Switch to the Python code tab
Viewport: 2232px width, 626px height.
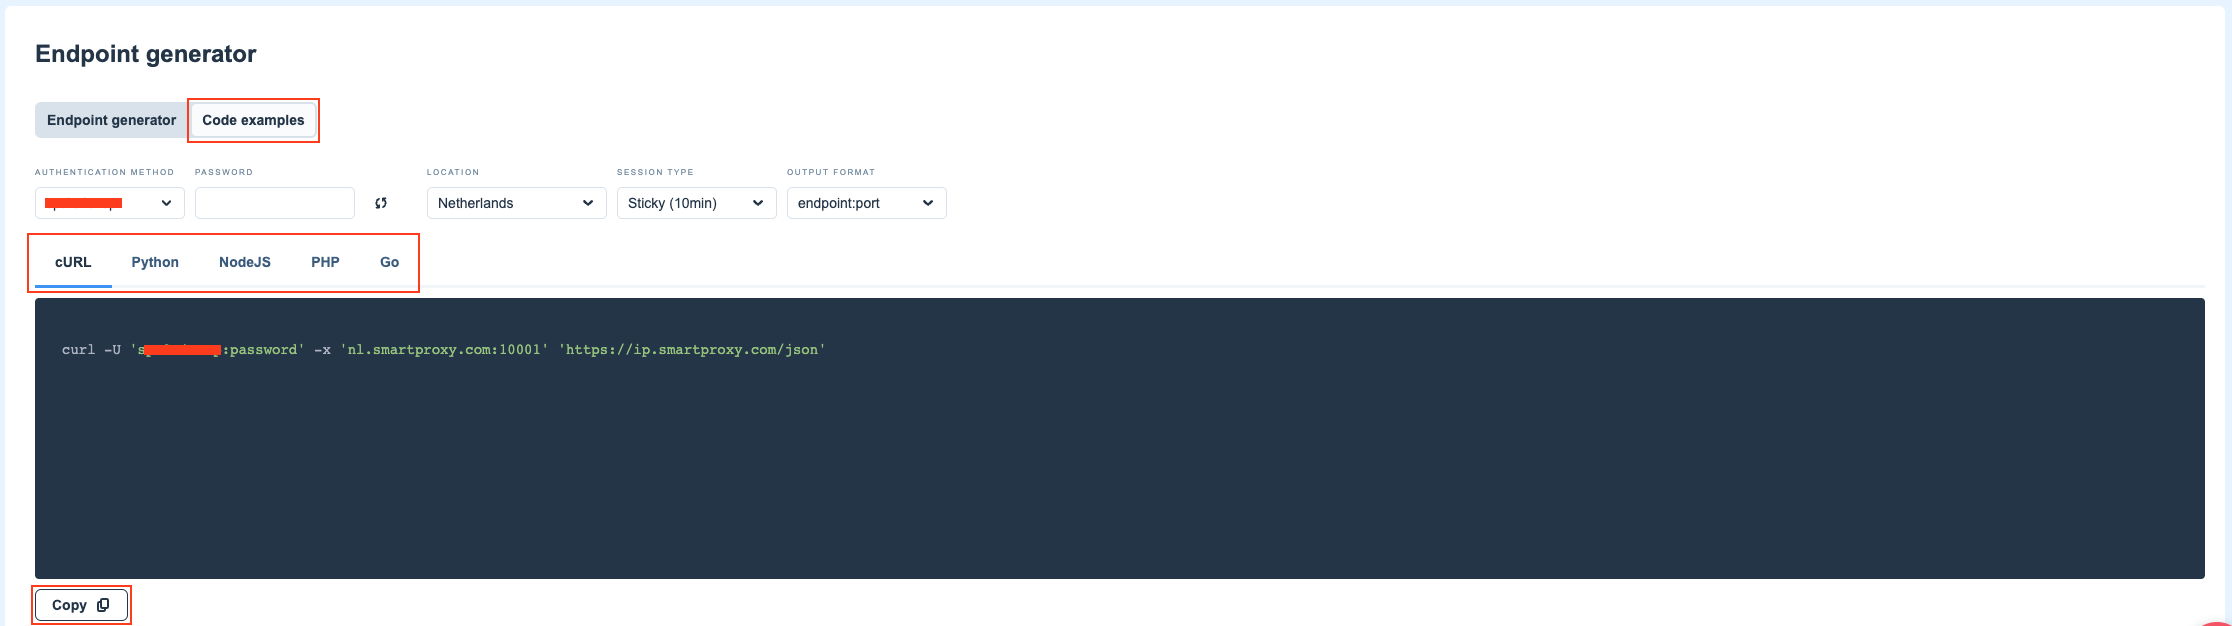pos(155,262)
